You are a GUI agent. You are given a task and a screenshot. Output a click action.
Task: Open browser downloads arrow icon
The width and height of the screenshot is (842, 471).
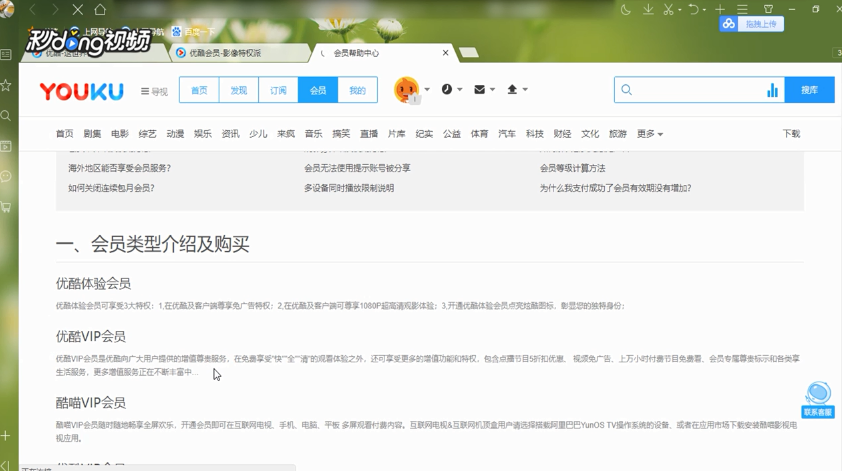[648, 10]
